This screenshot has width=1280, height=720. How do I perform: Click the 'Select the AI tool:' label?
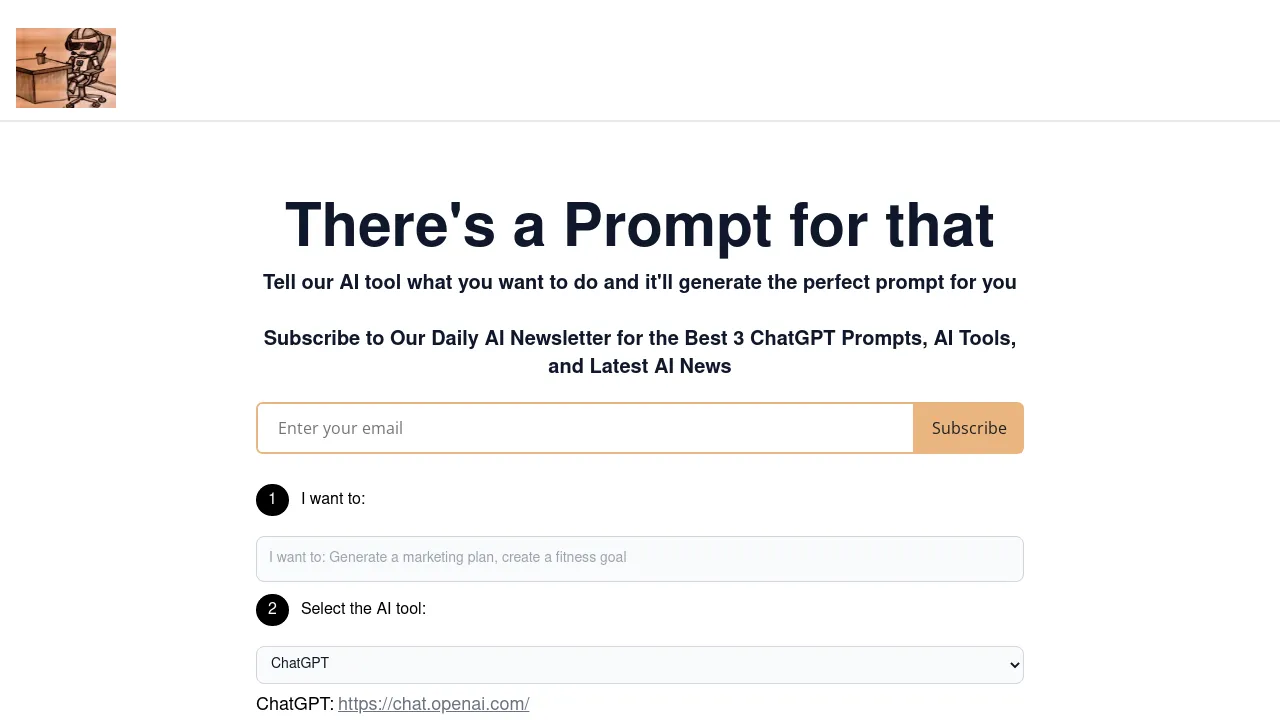pos(363,608)
